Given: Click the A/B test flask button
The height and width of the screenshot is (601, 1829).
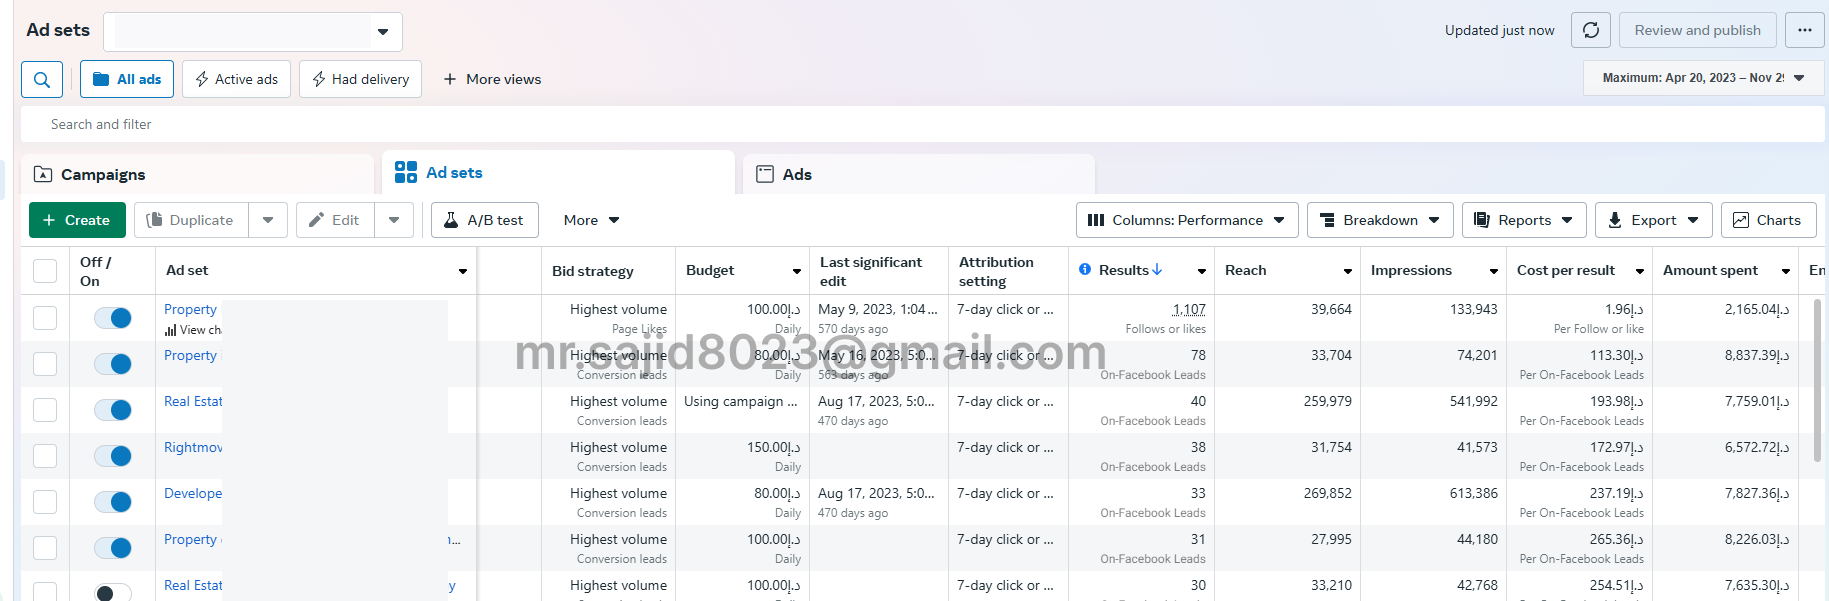Looking at the screenshot, I should [484, 220].
